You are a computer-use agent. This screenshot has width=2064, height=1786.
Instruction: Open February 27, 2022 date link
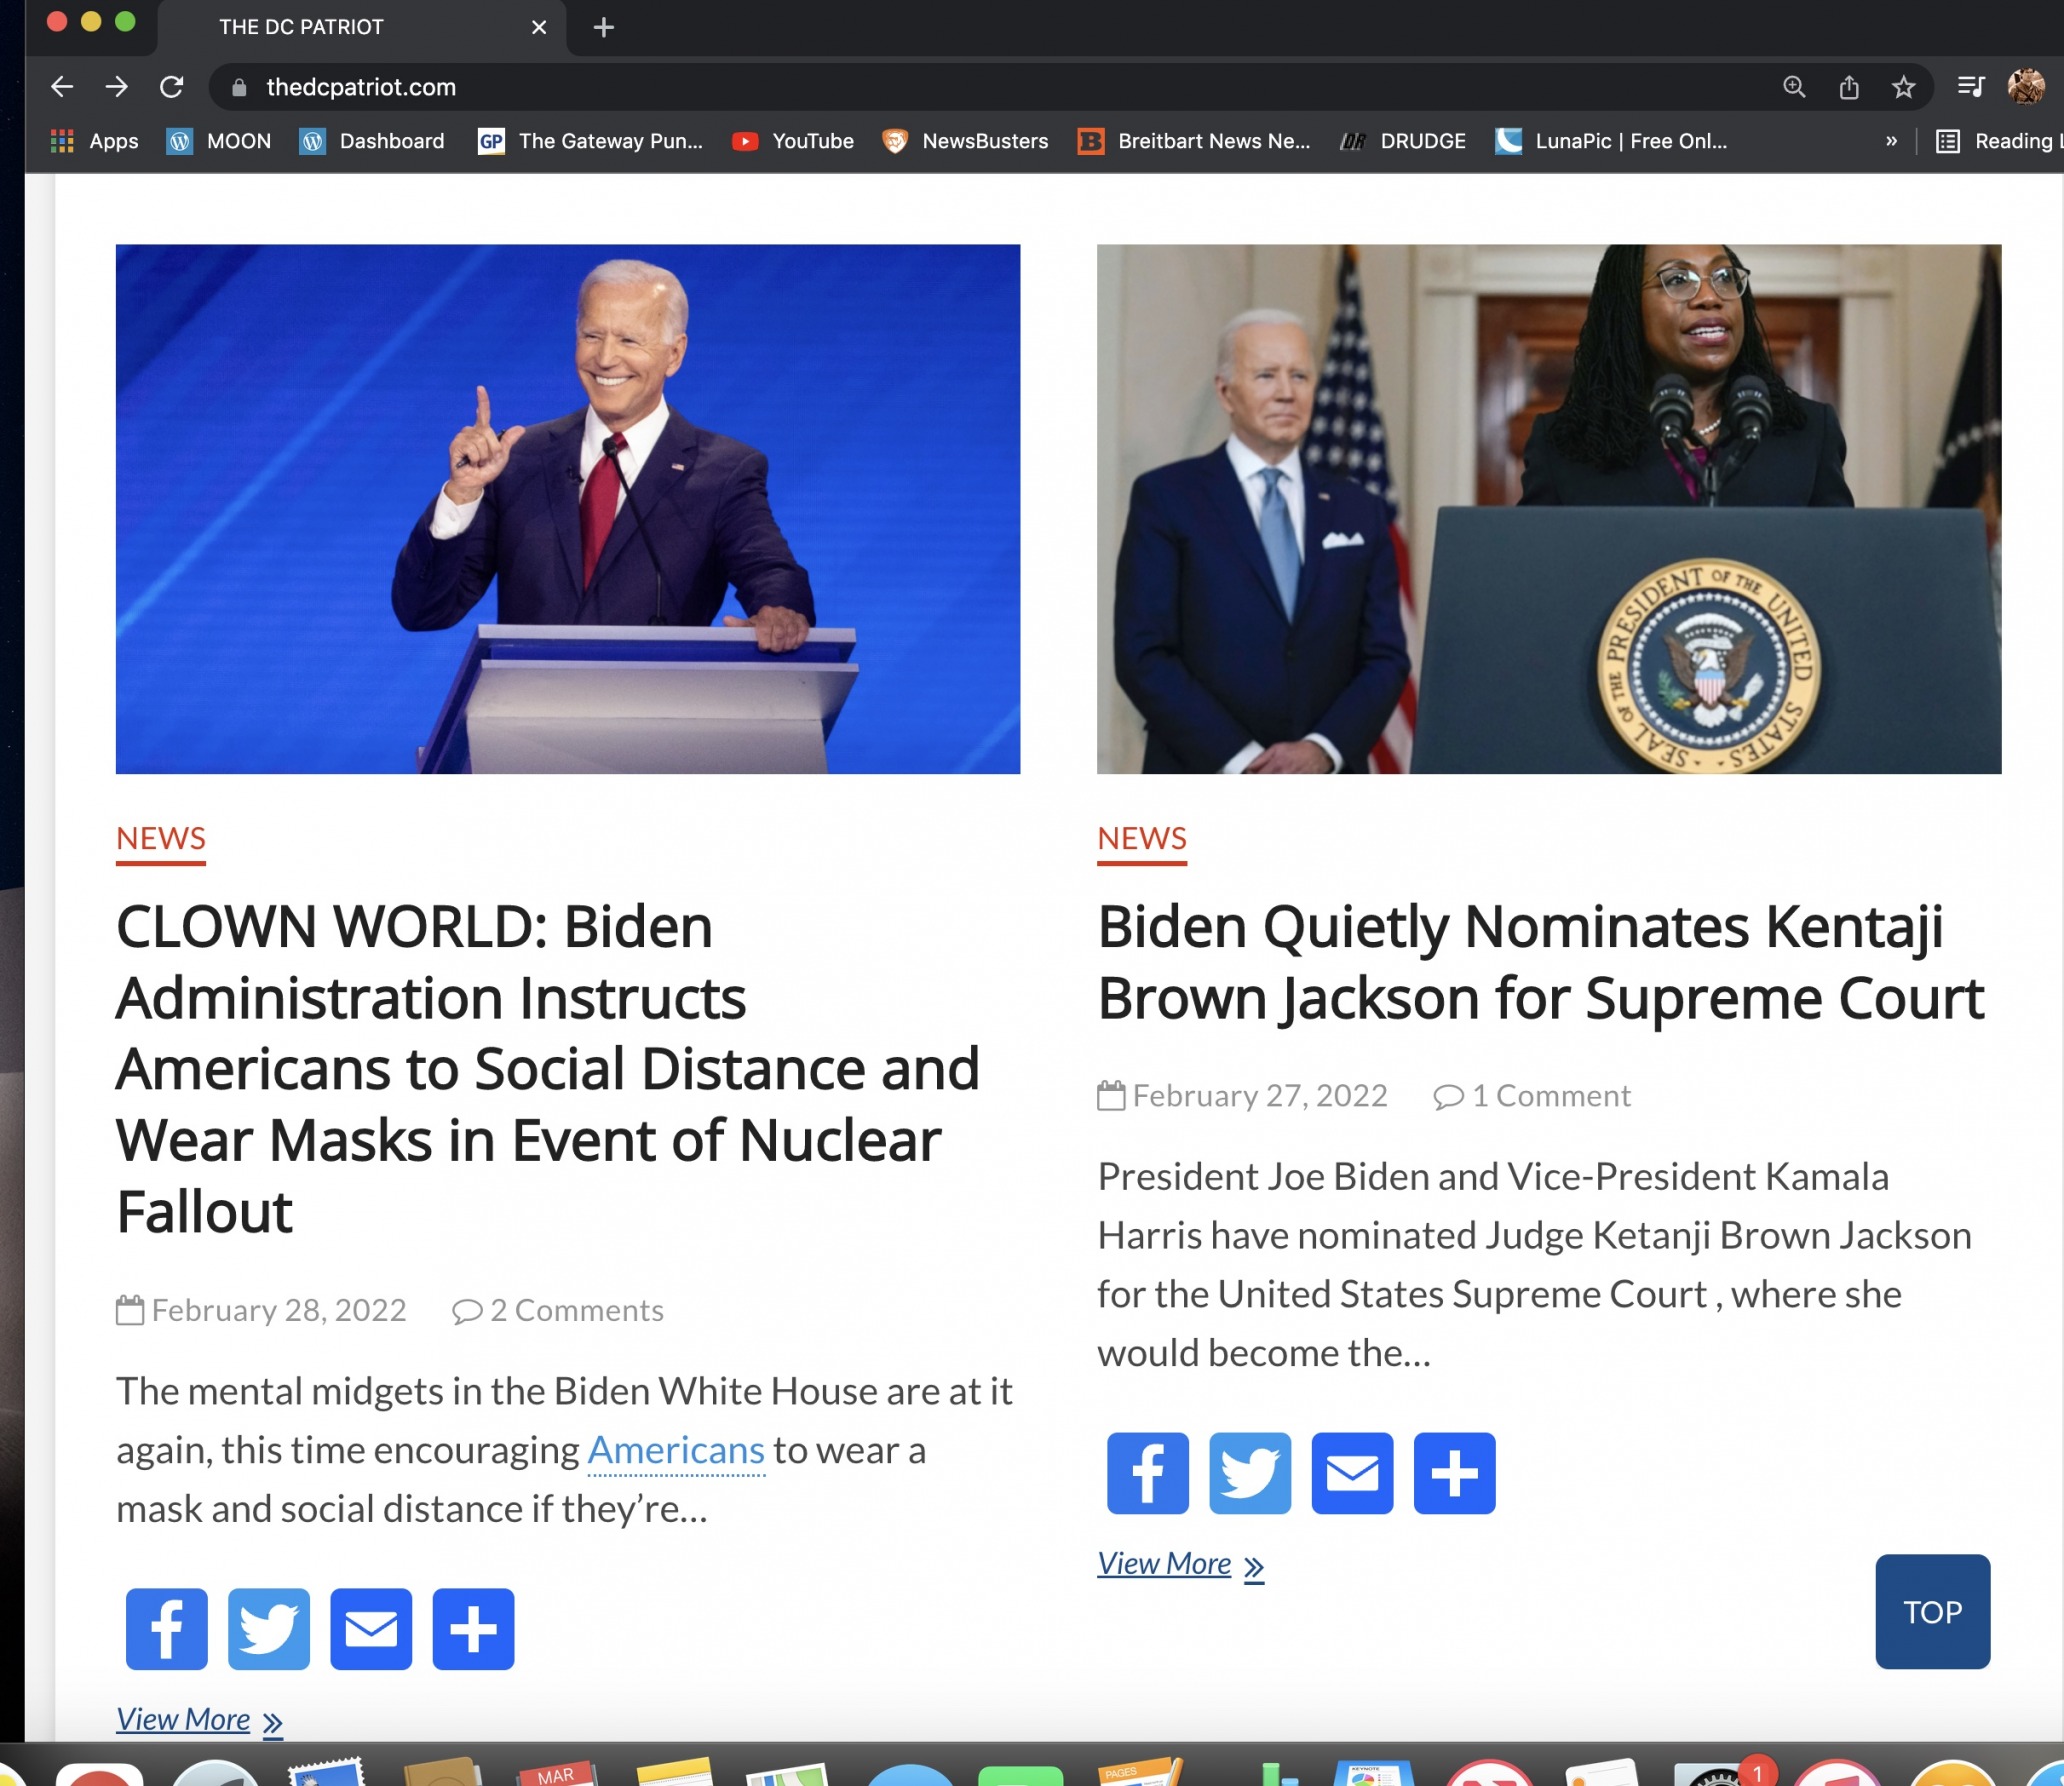click(x=1260, y=1096)
